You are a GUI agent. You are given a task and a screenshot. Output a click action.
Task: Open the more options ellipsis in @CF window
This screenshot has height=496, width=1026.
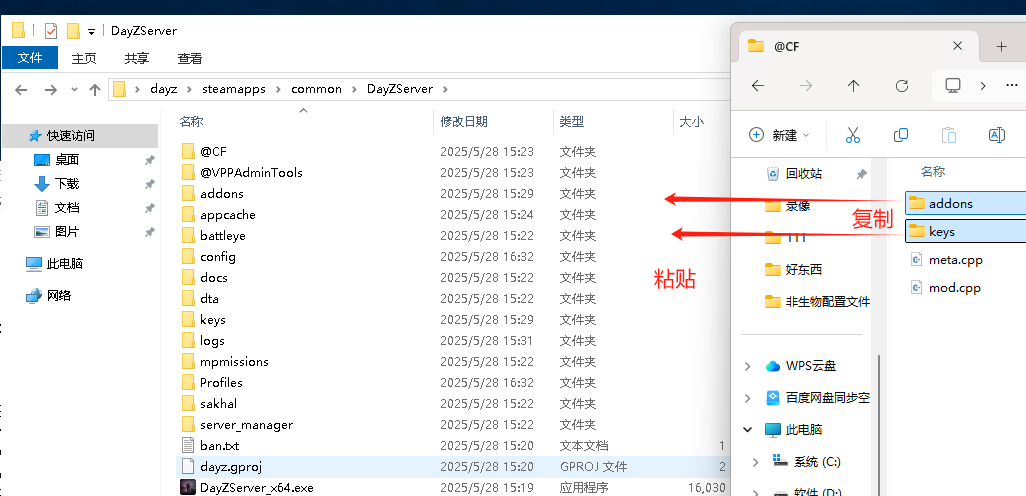pyautogui.click(x=1012, y=86)
